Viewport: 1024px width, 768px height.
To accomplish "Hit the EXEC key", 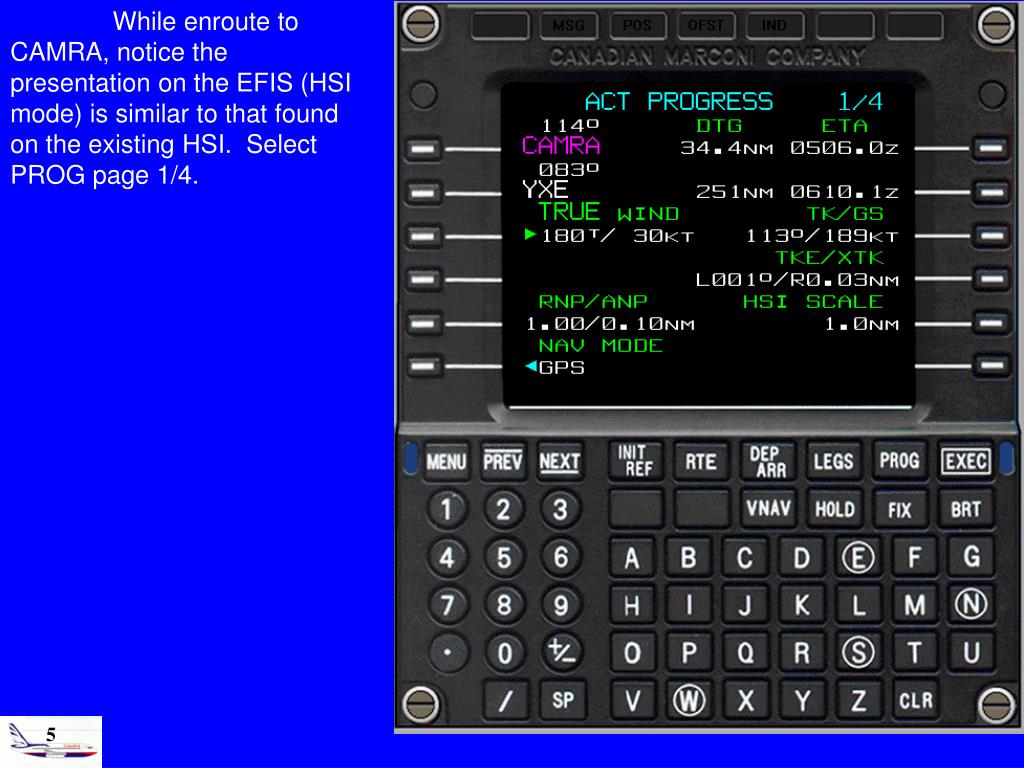I will point(966,461).
